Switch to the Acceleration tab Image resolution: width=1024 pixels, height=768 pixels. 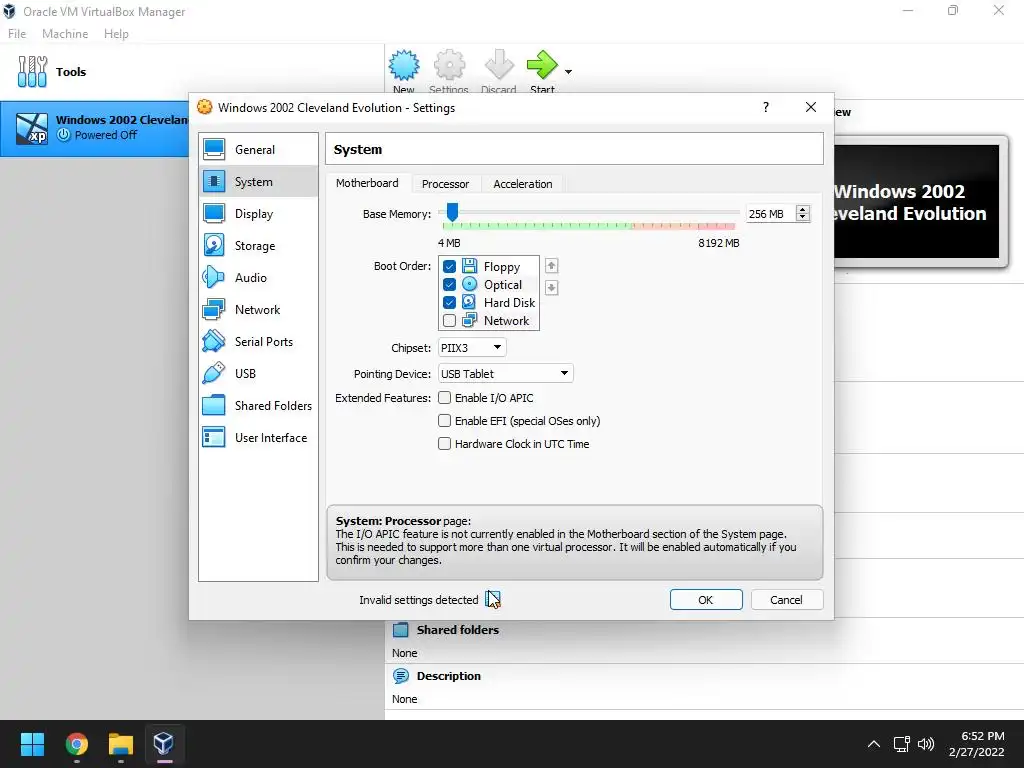coord(522,184)
